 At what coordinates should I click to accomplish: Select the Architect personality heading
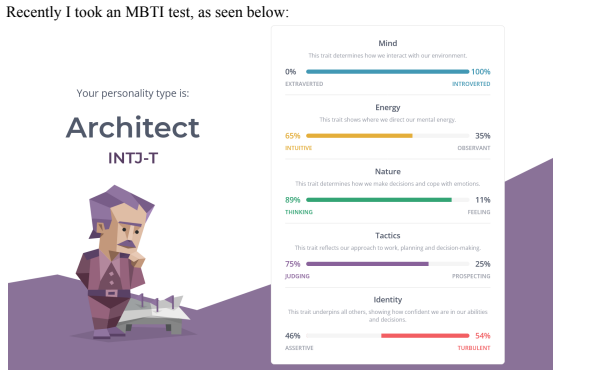[133, 128]
